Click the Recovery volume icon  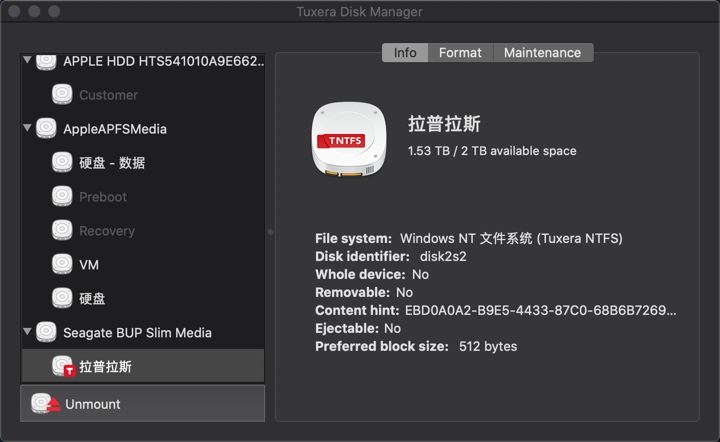coord(62,230)
